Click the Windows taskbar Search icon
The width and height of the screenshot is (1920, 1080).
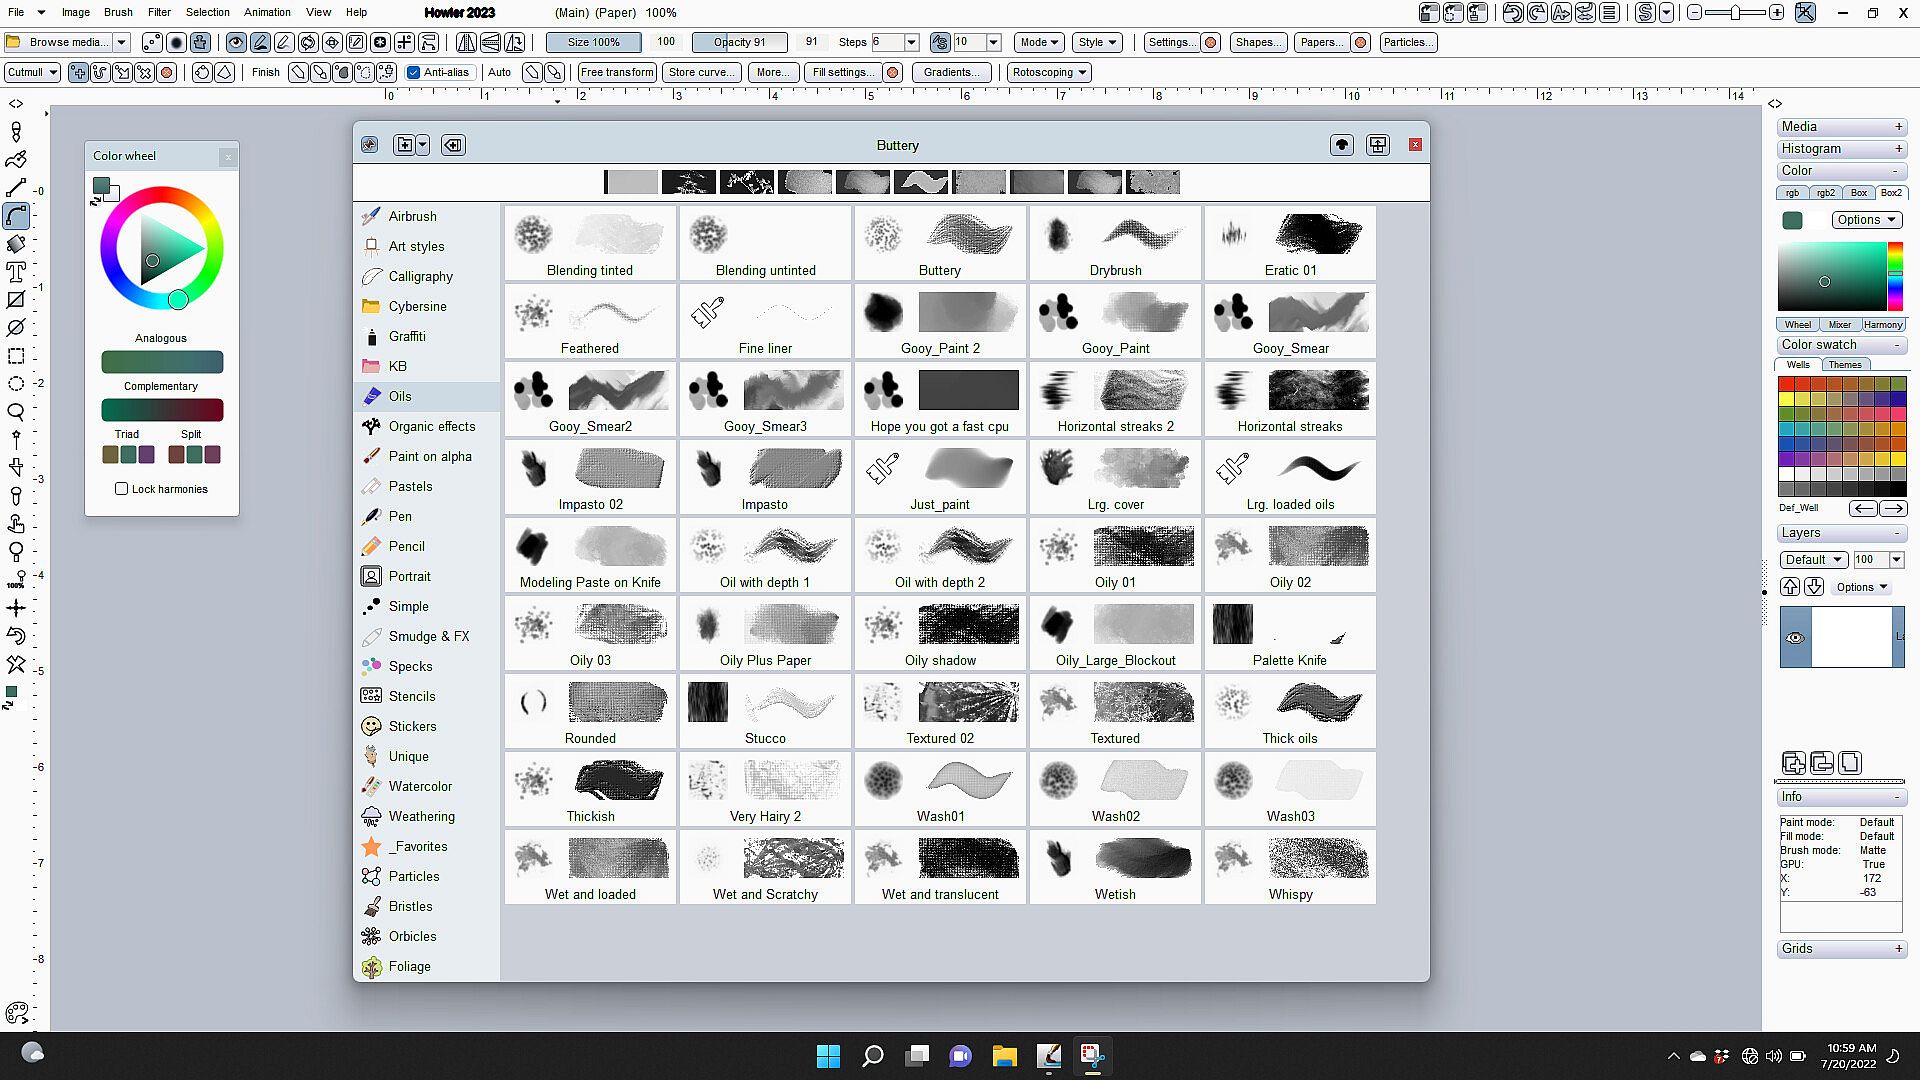[x=873, y=1056]
